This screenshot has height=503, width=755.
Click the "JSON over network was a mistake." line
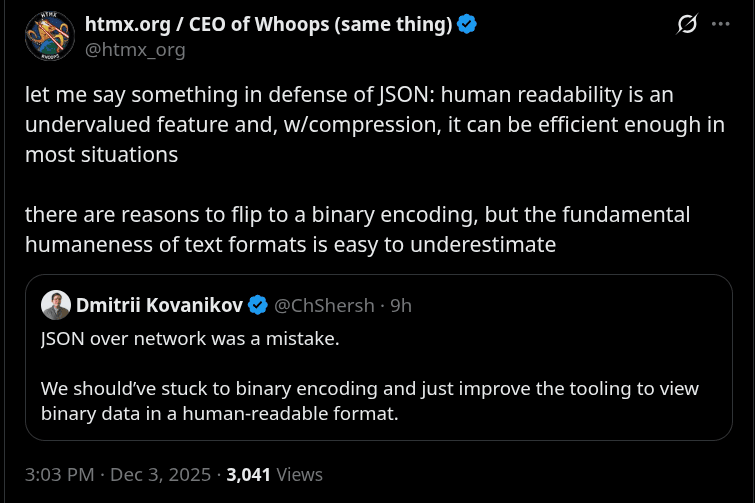190,338
